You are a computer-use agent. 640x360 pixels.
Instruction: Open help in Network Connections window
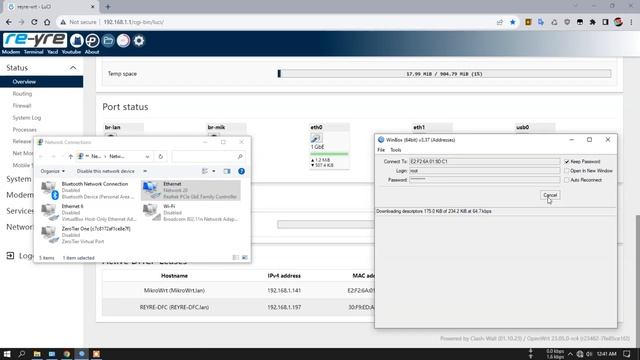[x=241, y=171]
